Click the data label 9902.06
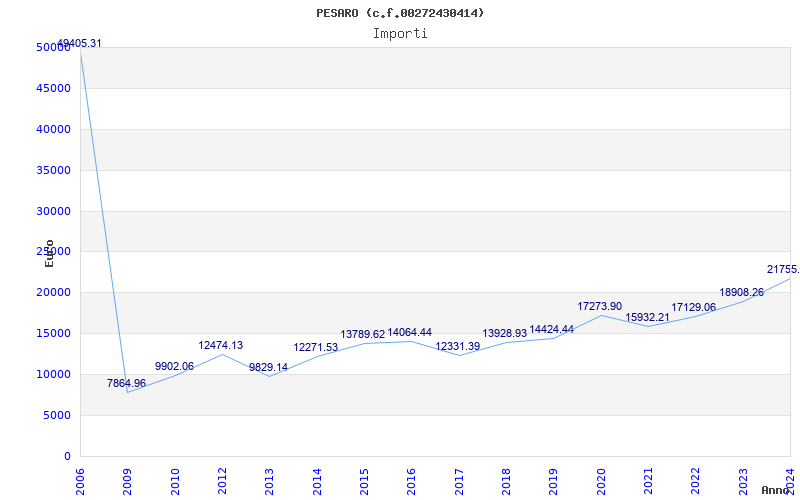Viewport: 800px width, 500px height. pos(174,366)
